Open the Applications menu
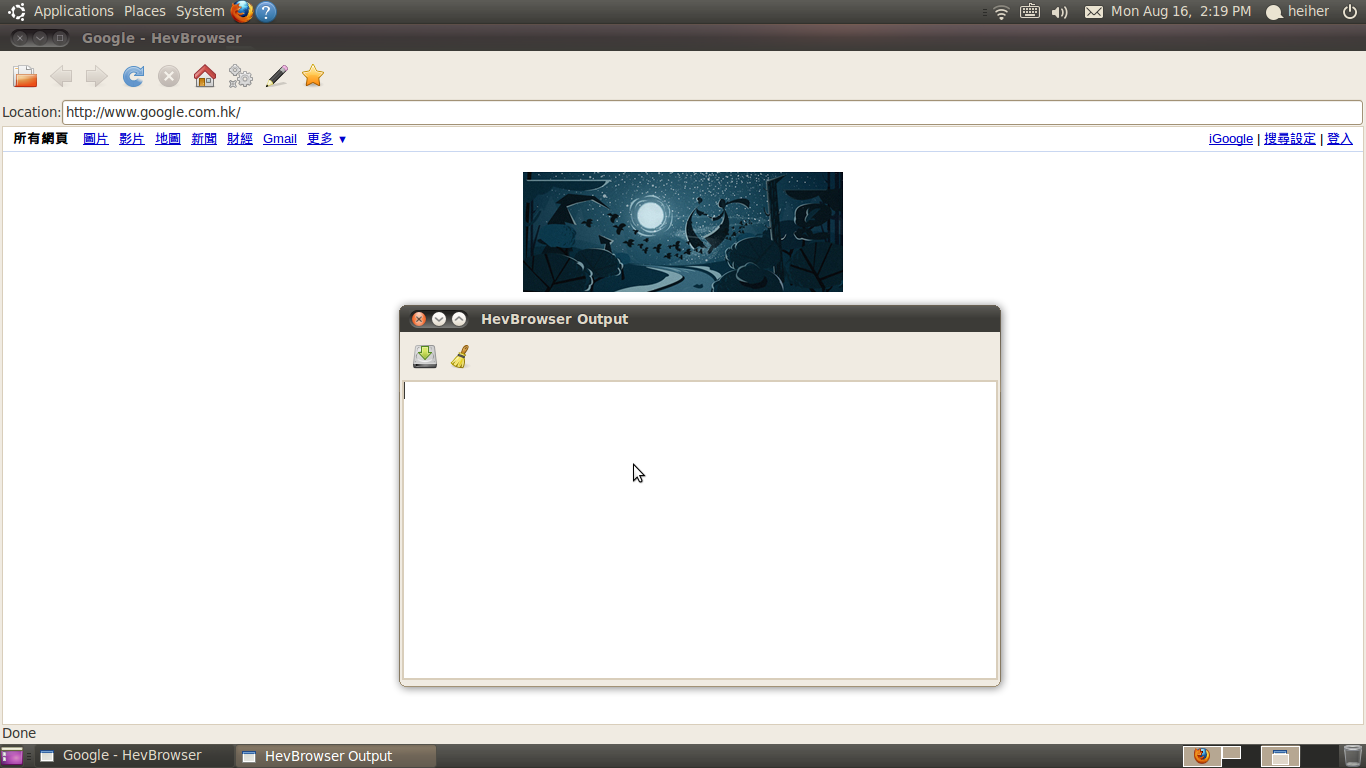1366x768 pixels. pyautogui.click(x=74, y=11)
